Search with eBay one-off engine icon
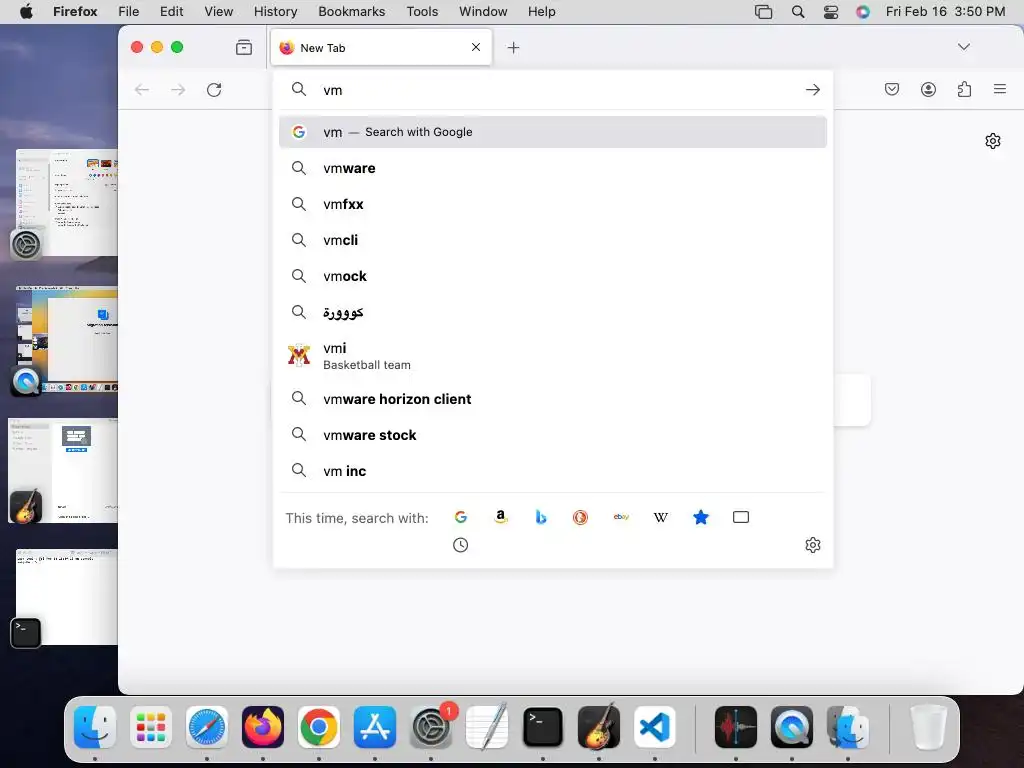 [x=621, y=517]
